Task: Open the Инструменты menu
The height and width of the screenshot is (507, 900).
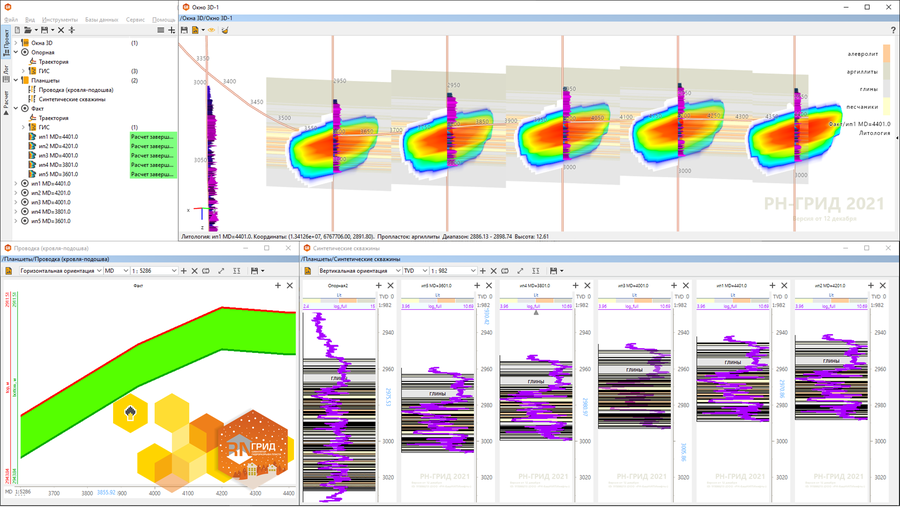Action: [x=60, y=19]
